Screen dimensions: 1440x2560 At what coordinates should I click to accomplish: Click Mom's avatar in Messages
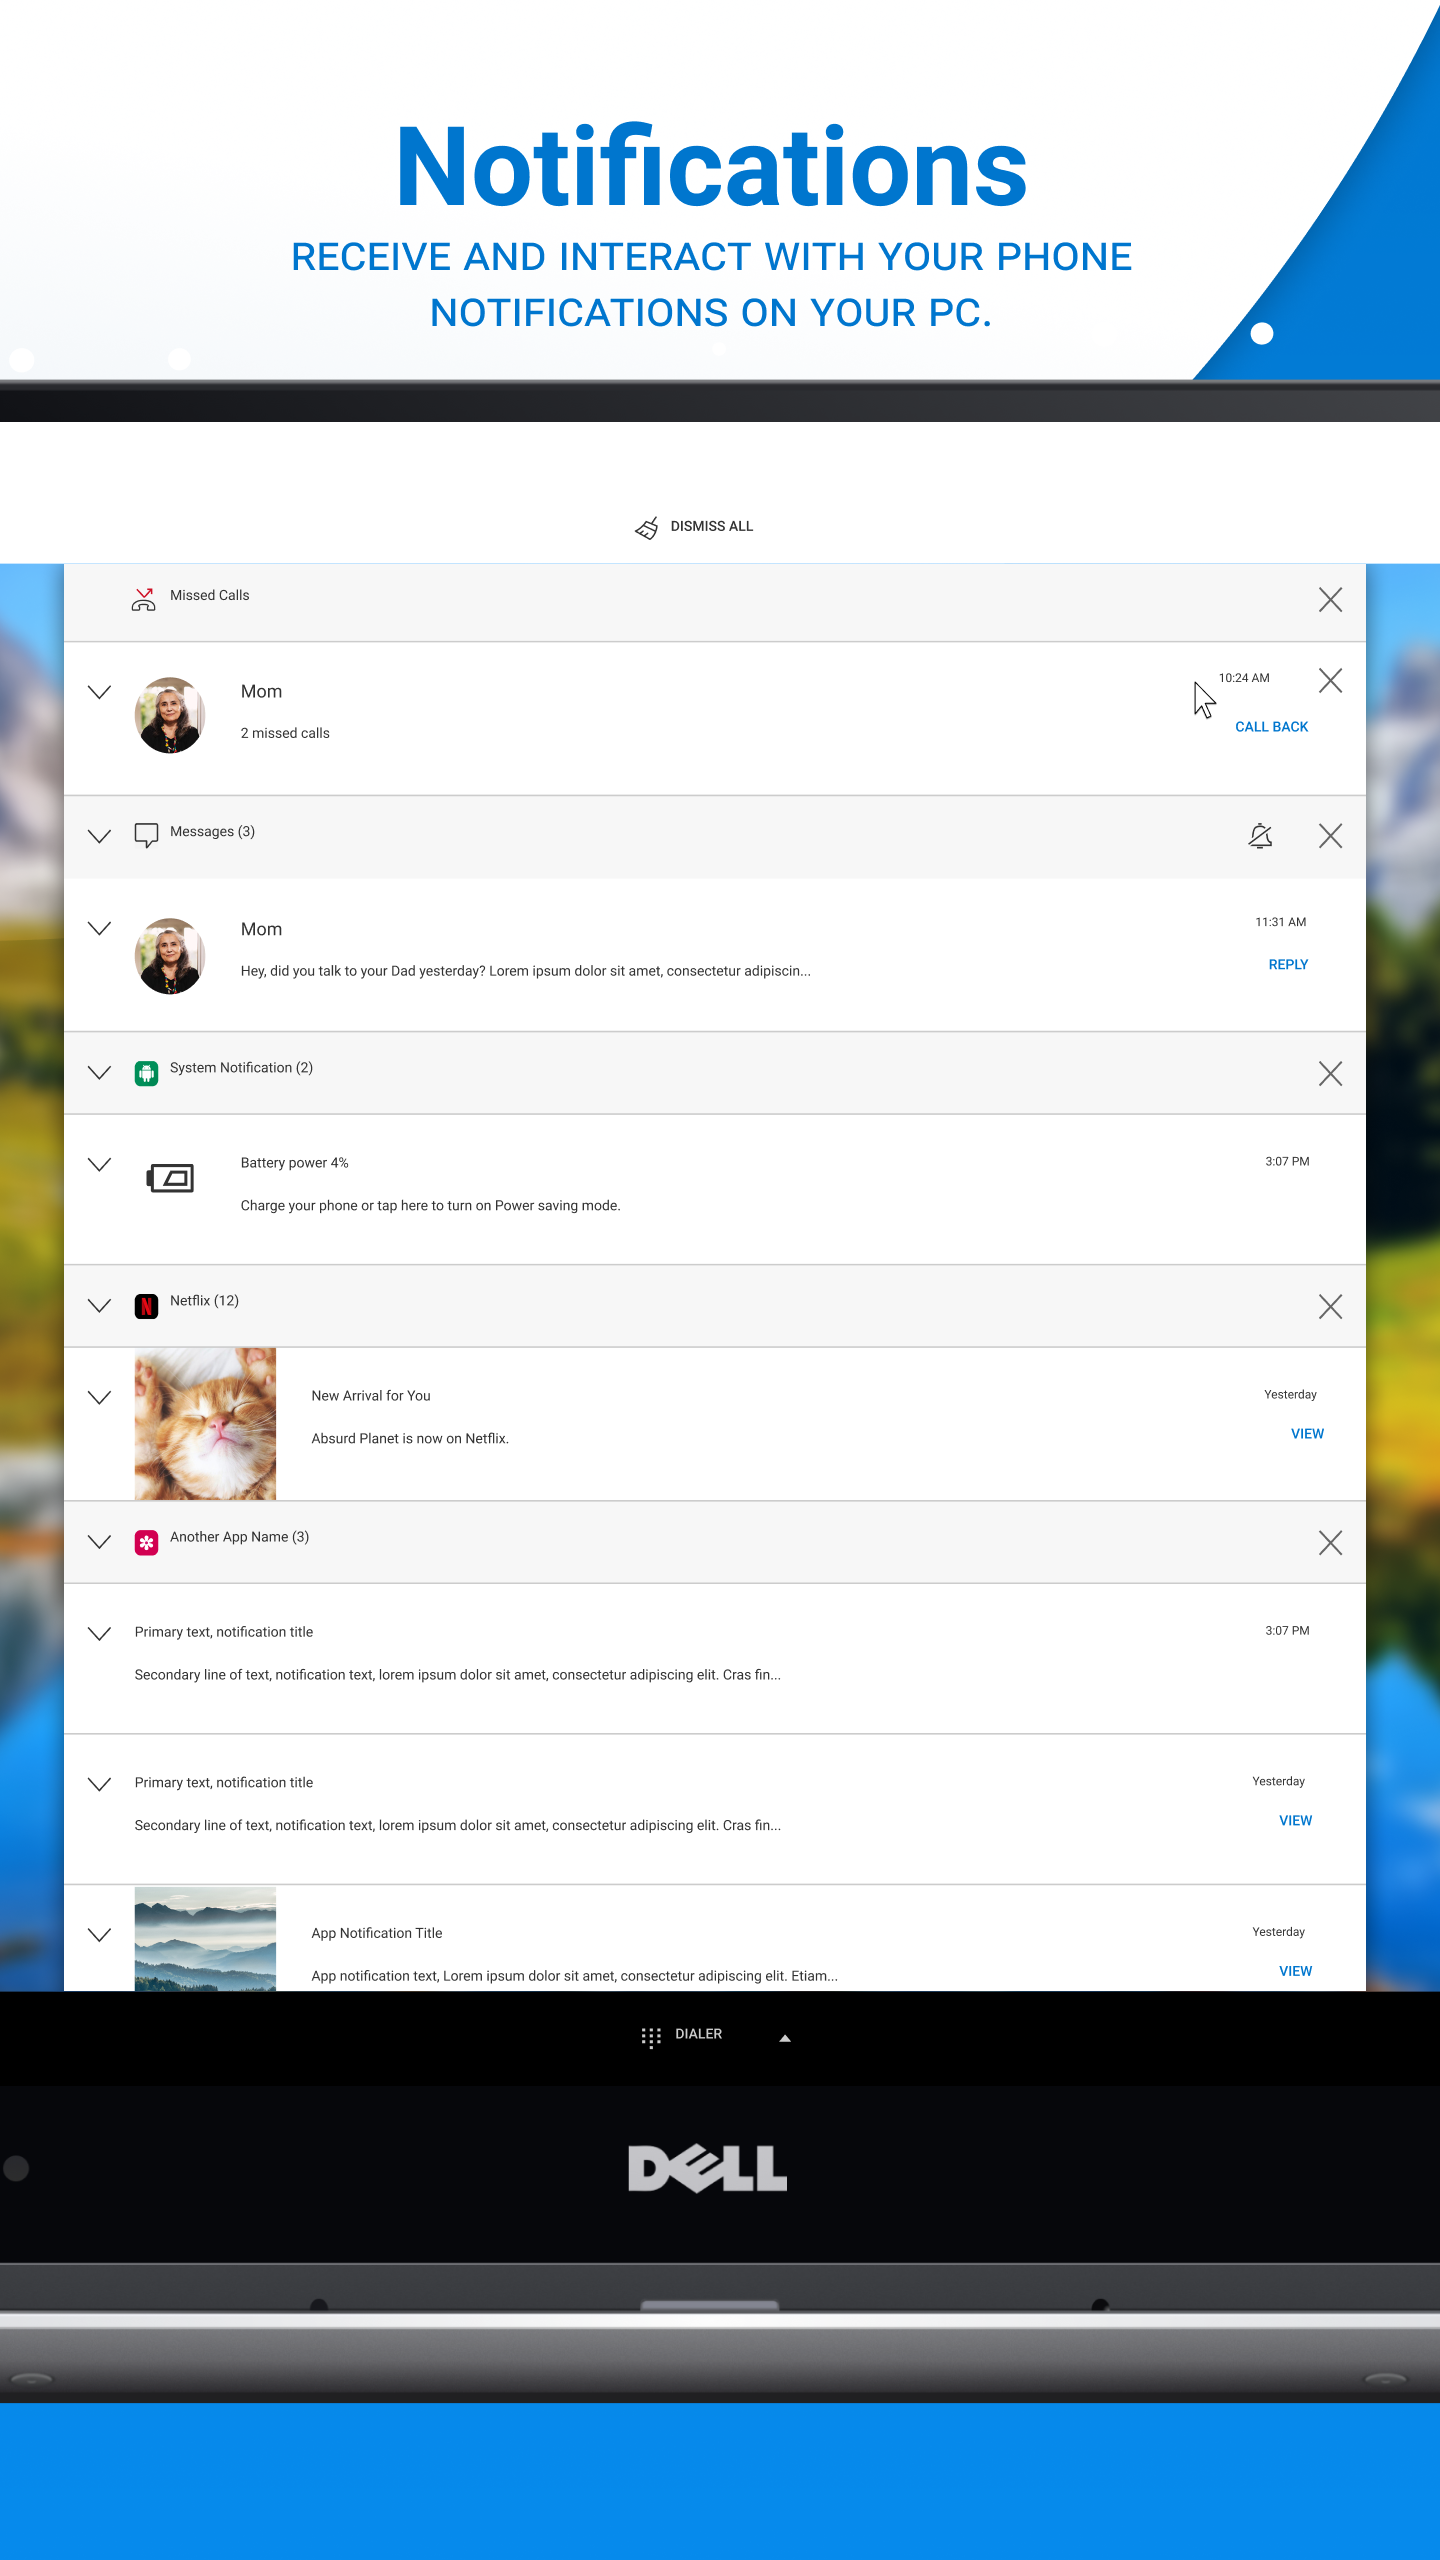170,956
